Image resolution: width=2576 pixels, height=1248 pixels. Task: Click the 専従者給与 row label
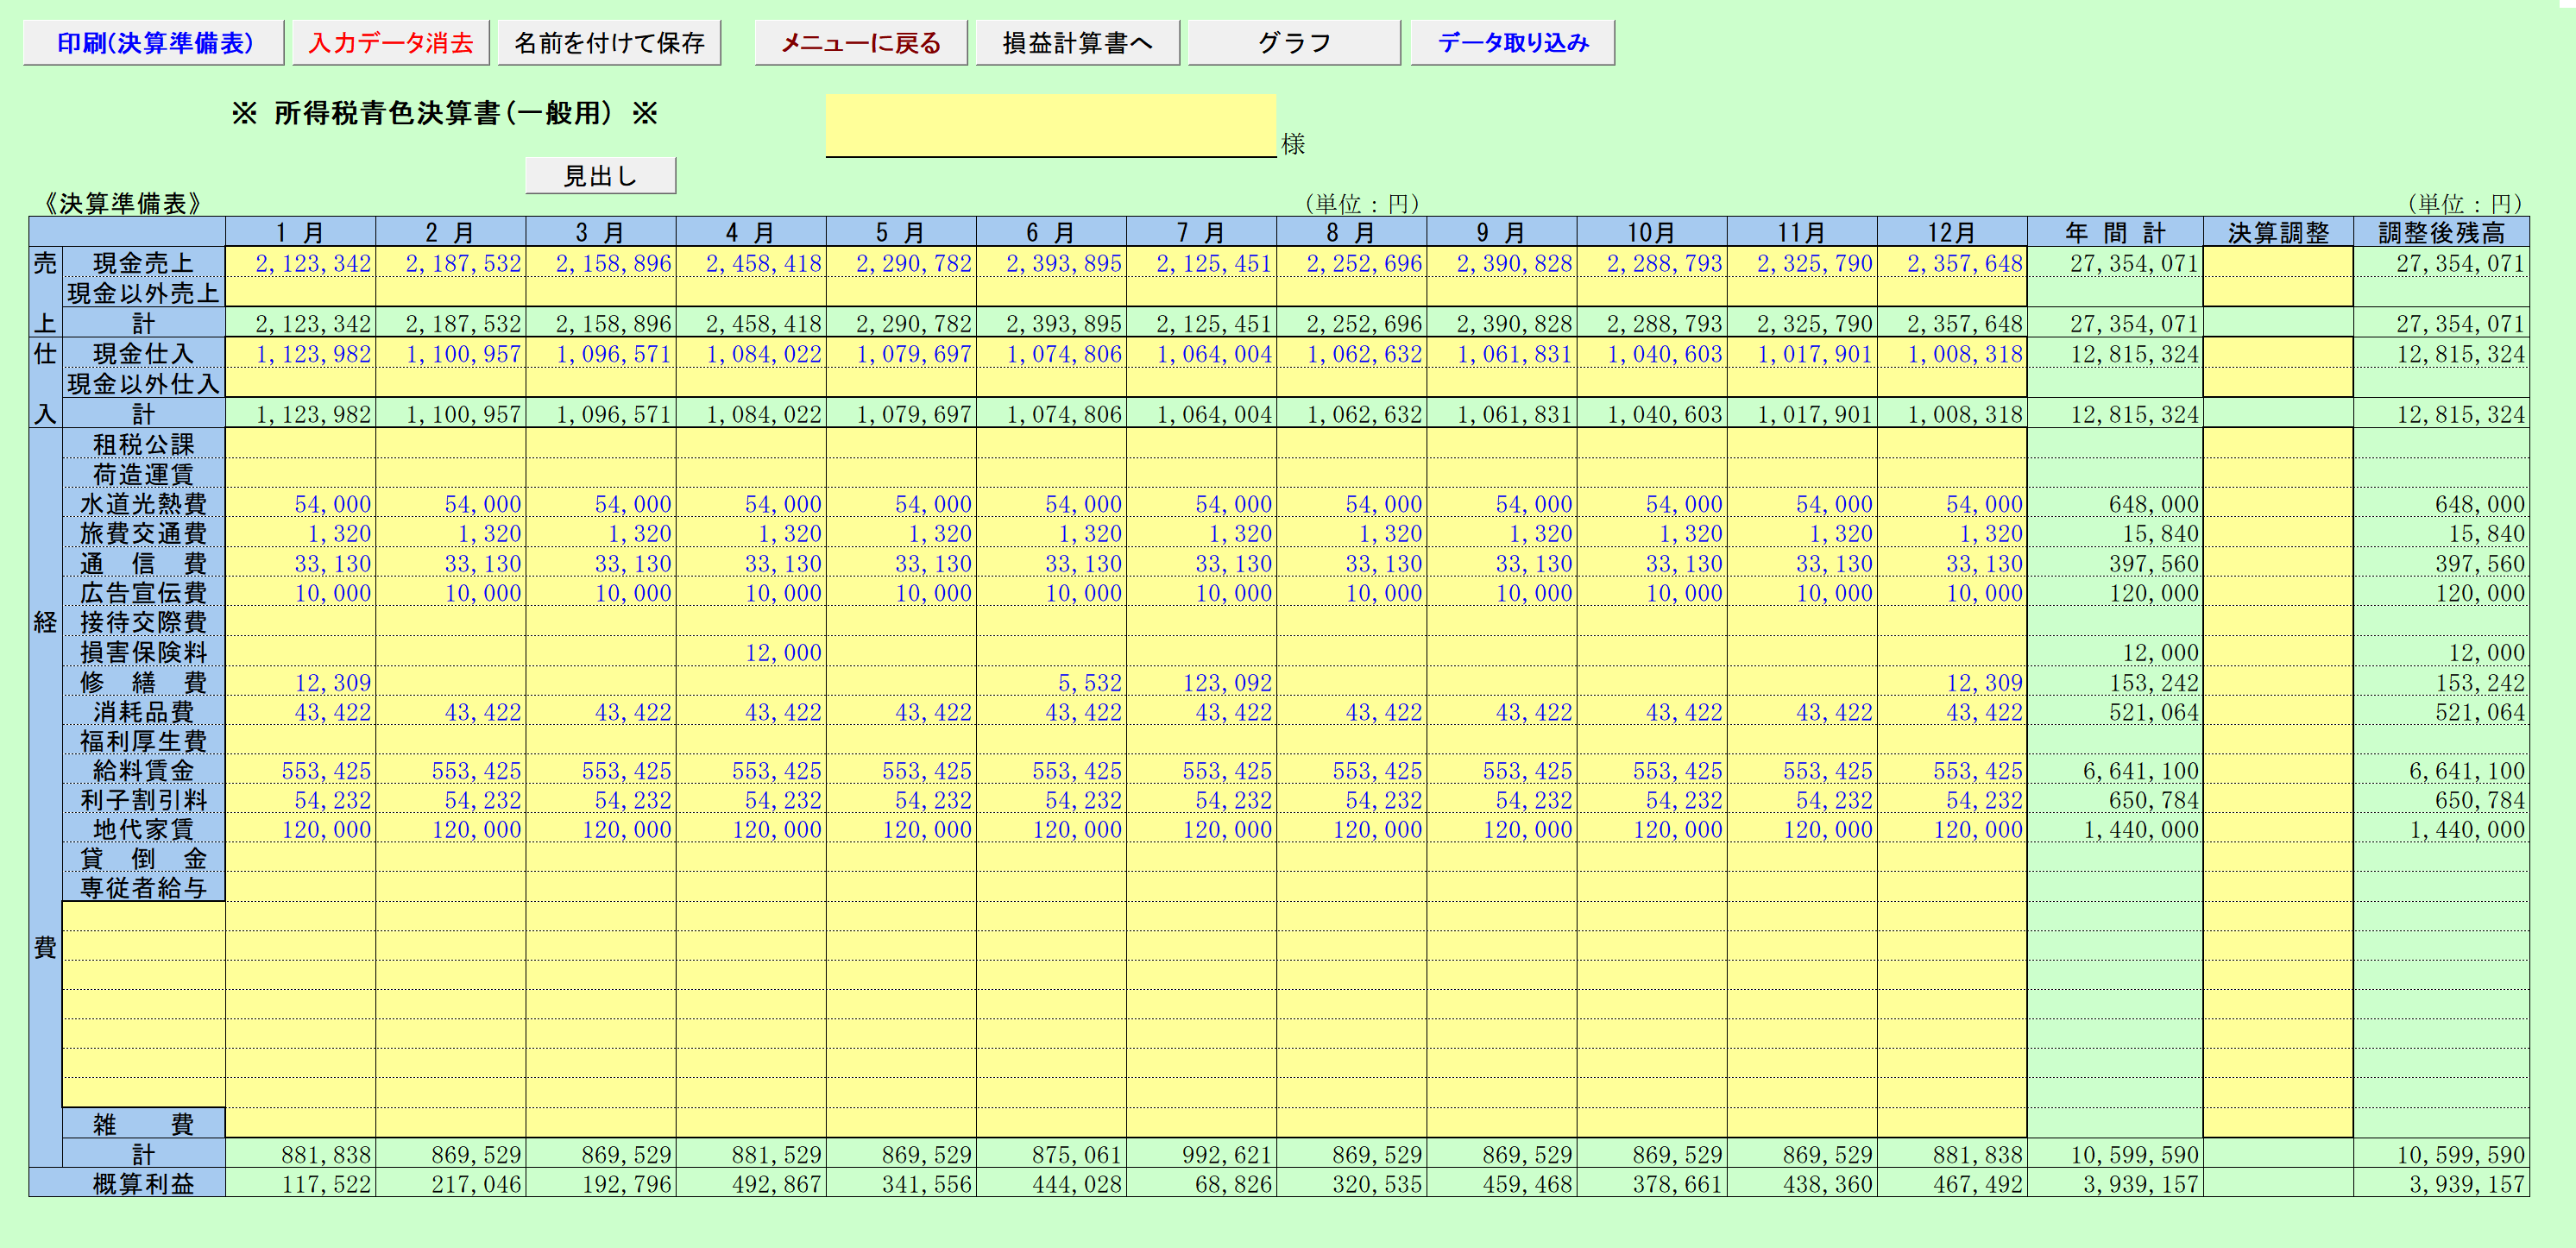coord(144,887)
